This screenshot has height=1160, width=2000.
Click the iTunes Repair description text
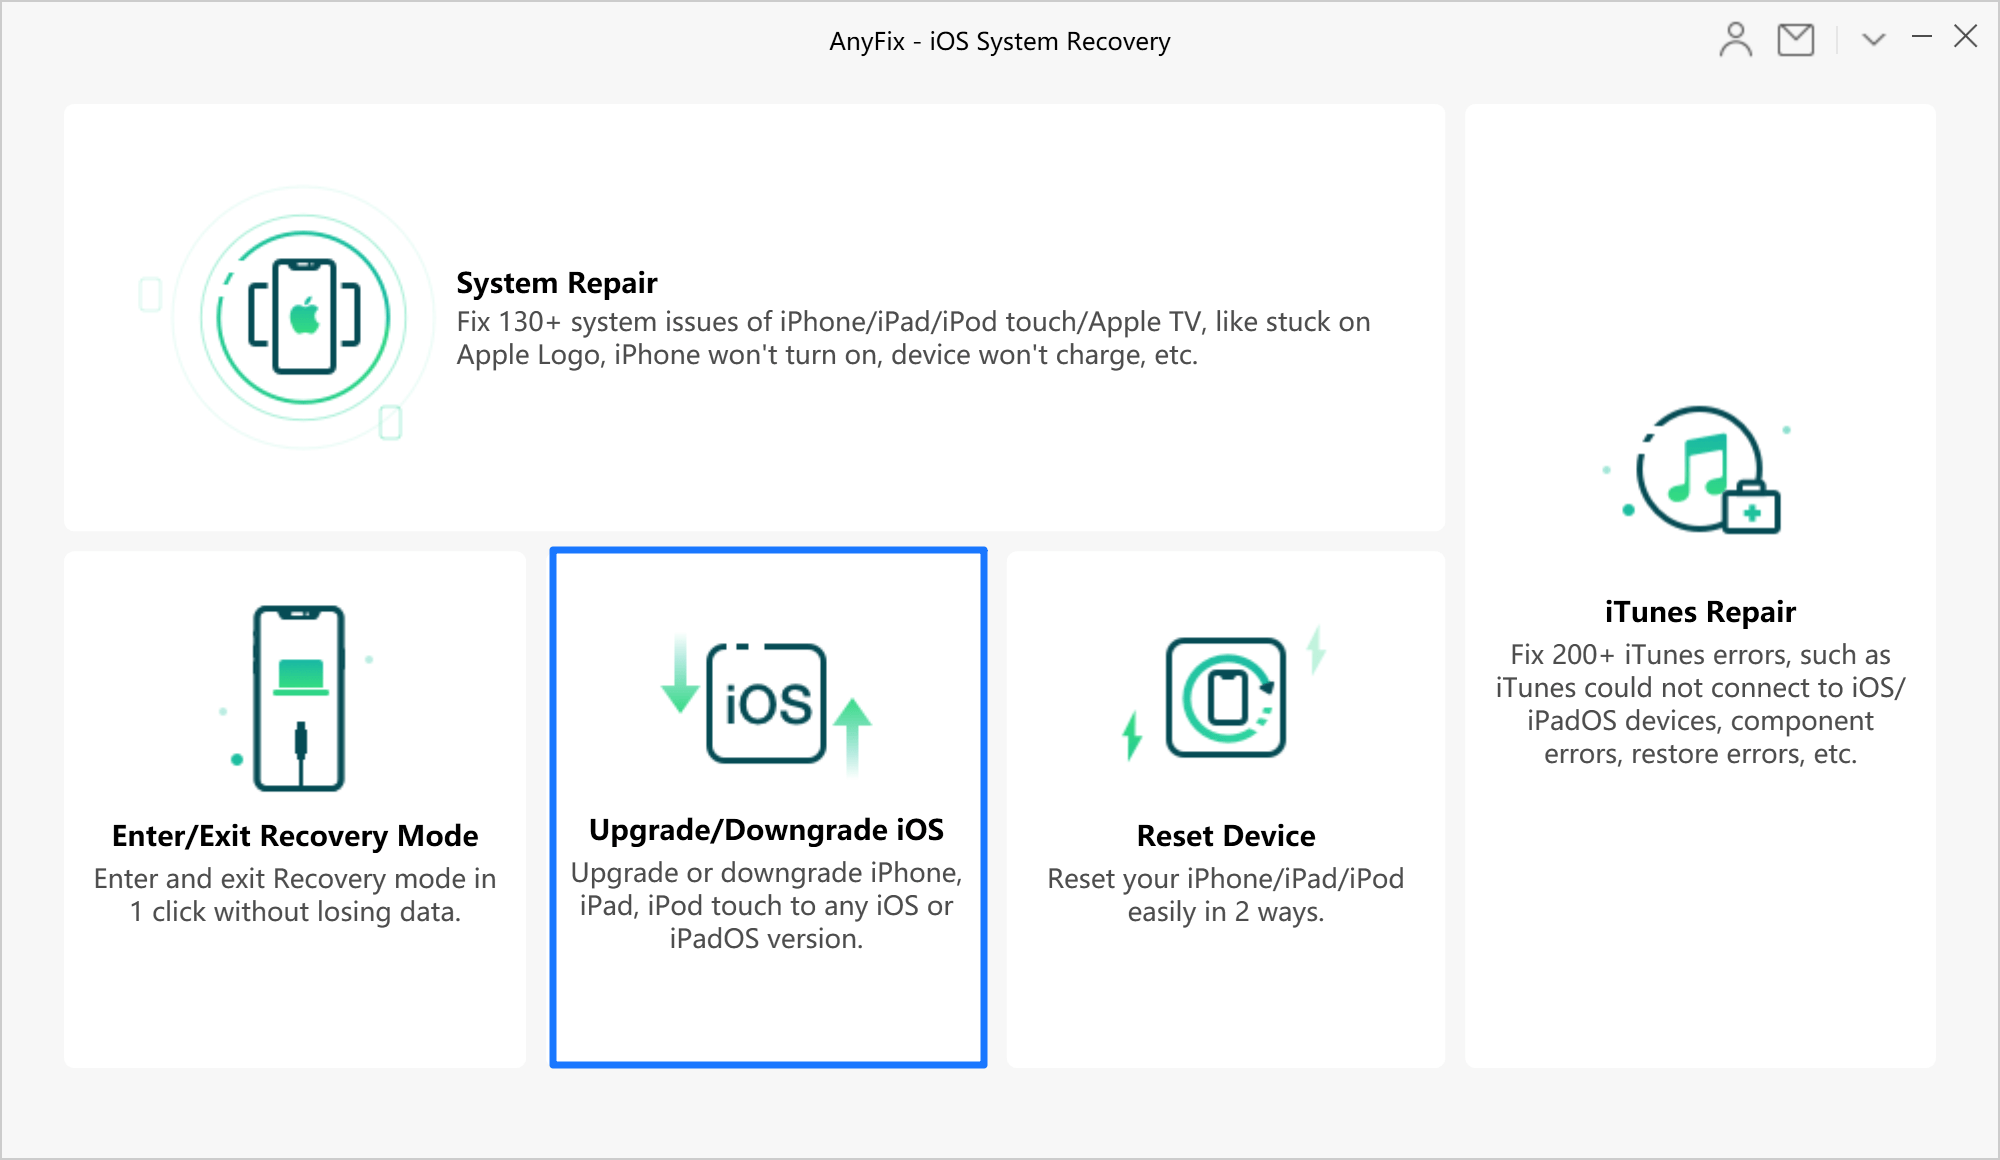(x=1701, y=704)
